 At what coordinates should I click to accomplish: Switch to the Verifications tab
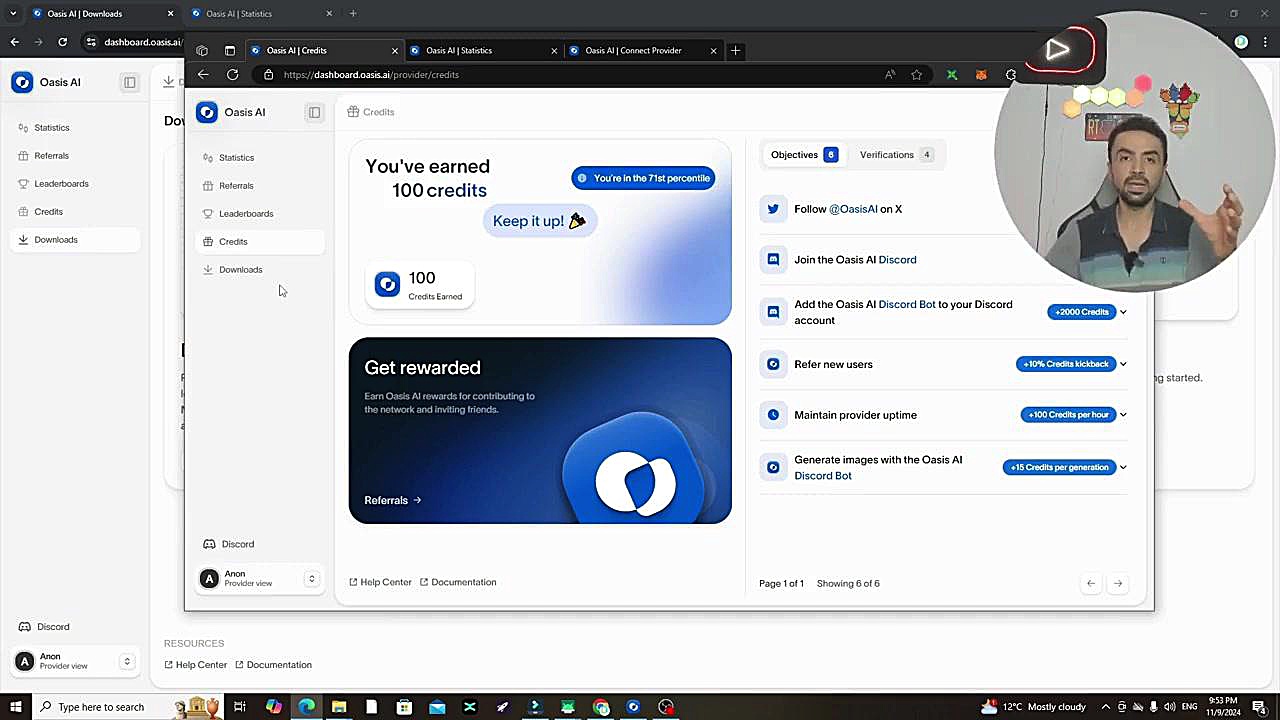click(x=896, y=155)
